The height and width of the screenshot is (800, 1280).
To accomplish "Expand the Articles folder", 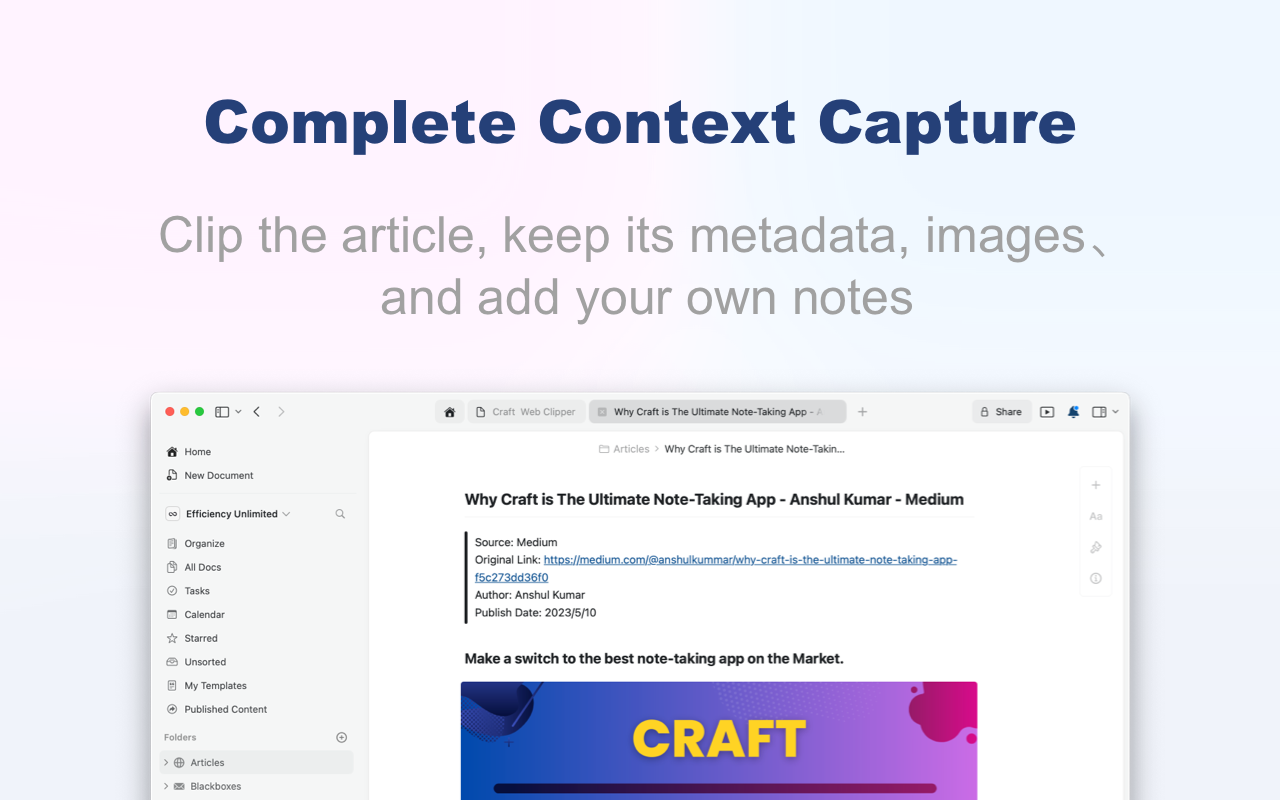I will 166,762.
